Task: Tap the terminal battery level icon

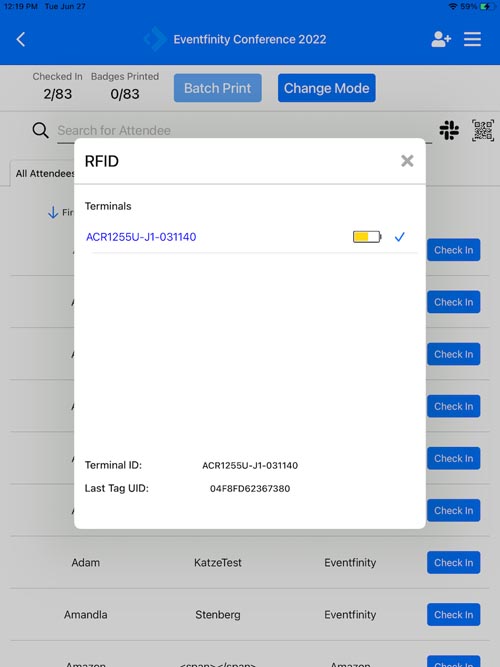Action: pos(367,237)
